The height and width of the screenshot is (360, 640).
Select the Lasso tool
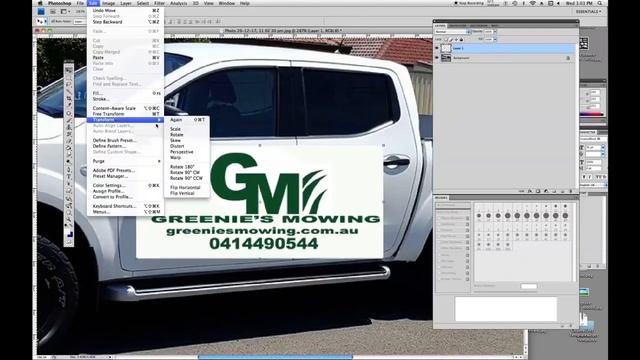(69, 84)
